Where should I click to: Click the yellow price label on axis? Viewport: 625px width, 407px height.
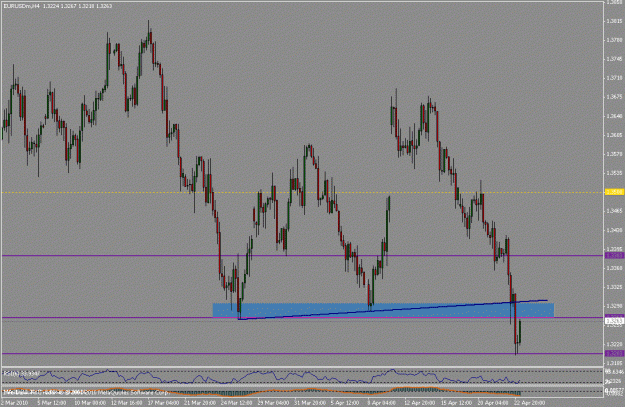(x=614, y=192)
